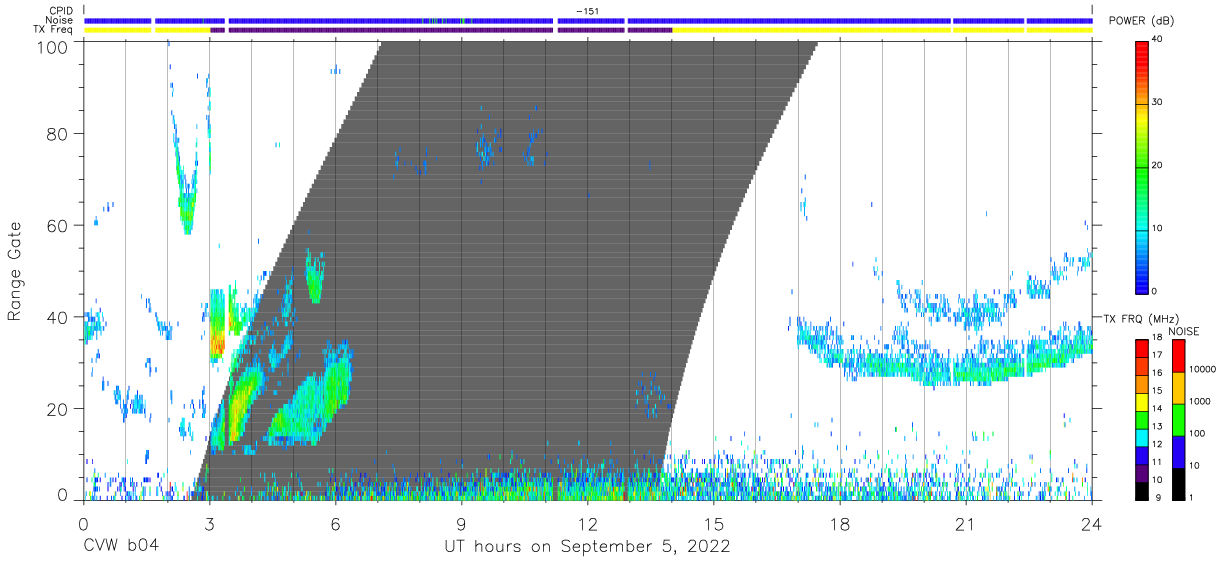Click the x-axis tick label "12"
1228x567 pixels.
pyautogui.click(x=587, y=522)
